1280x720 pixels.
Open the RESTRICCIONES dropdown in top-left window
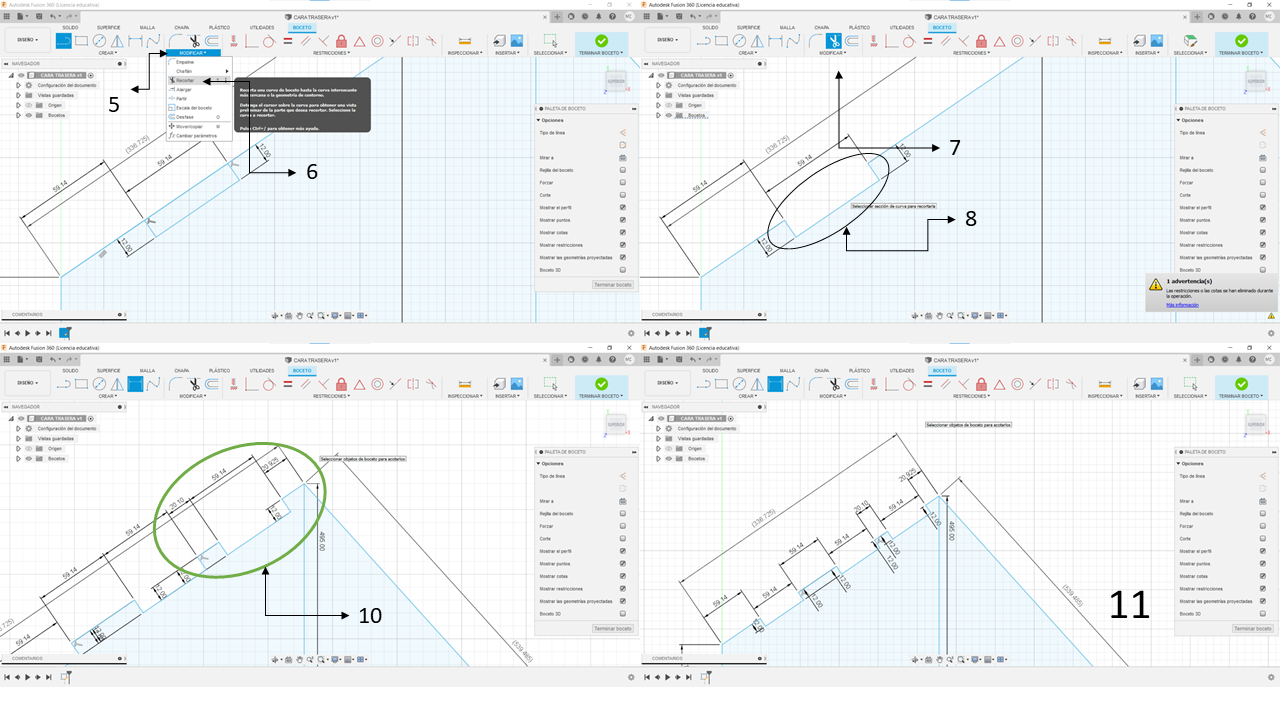[331, 53]
